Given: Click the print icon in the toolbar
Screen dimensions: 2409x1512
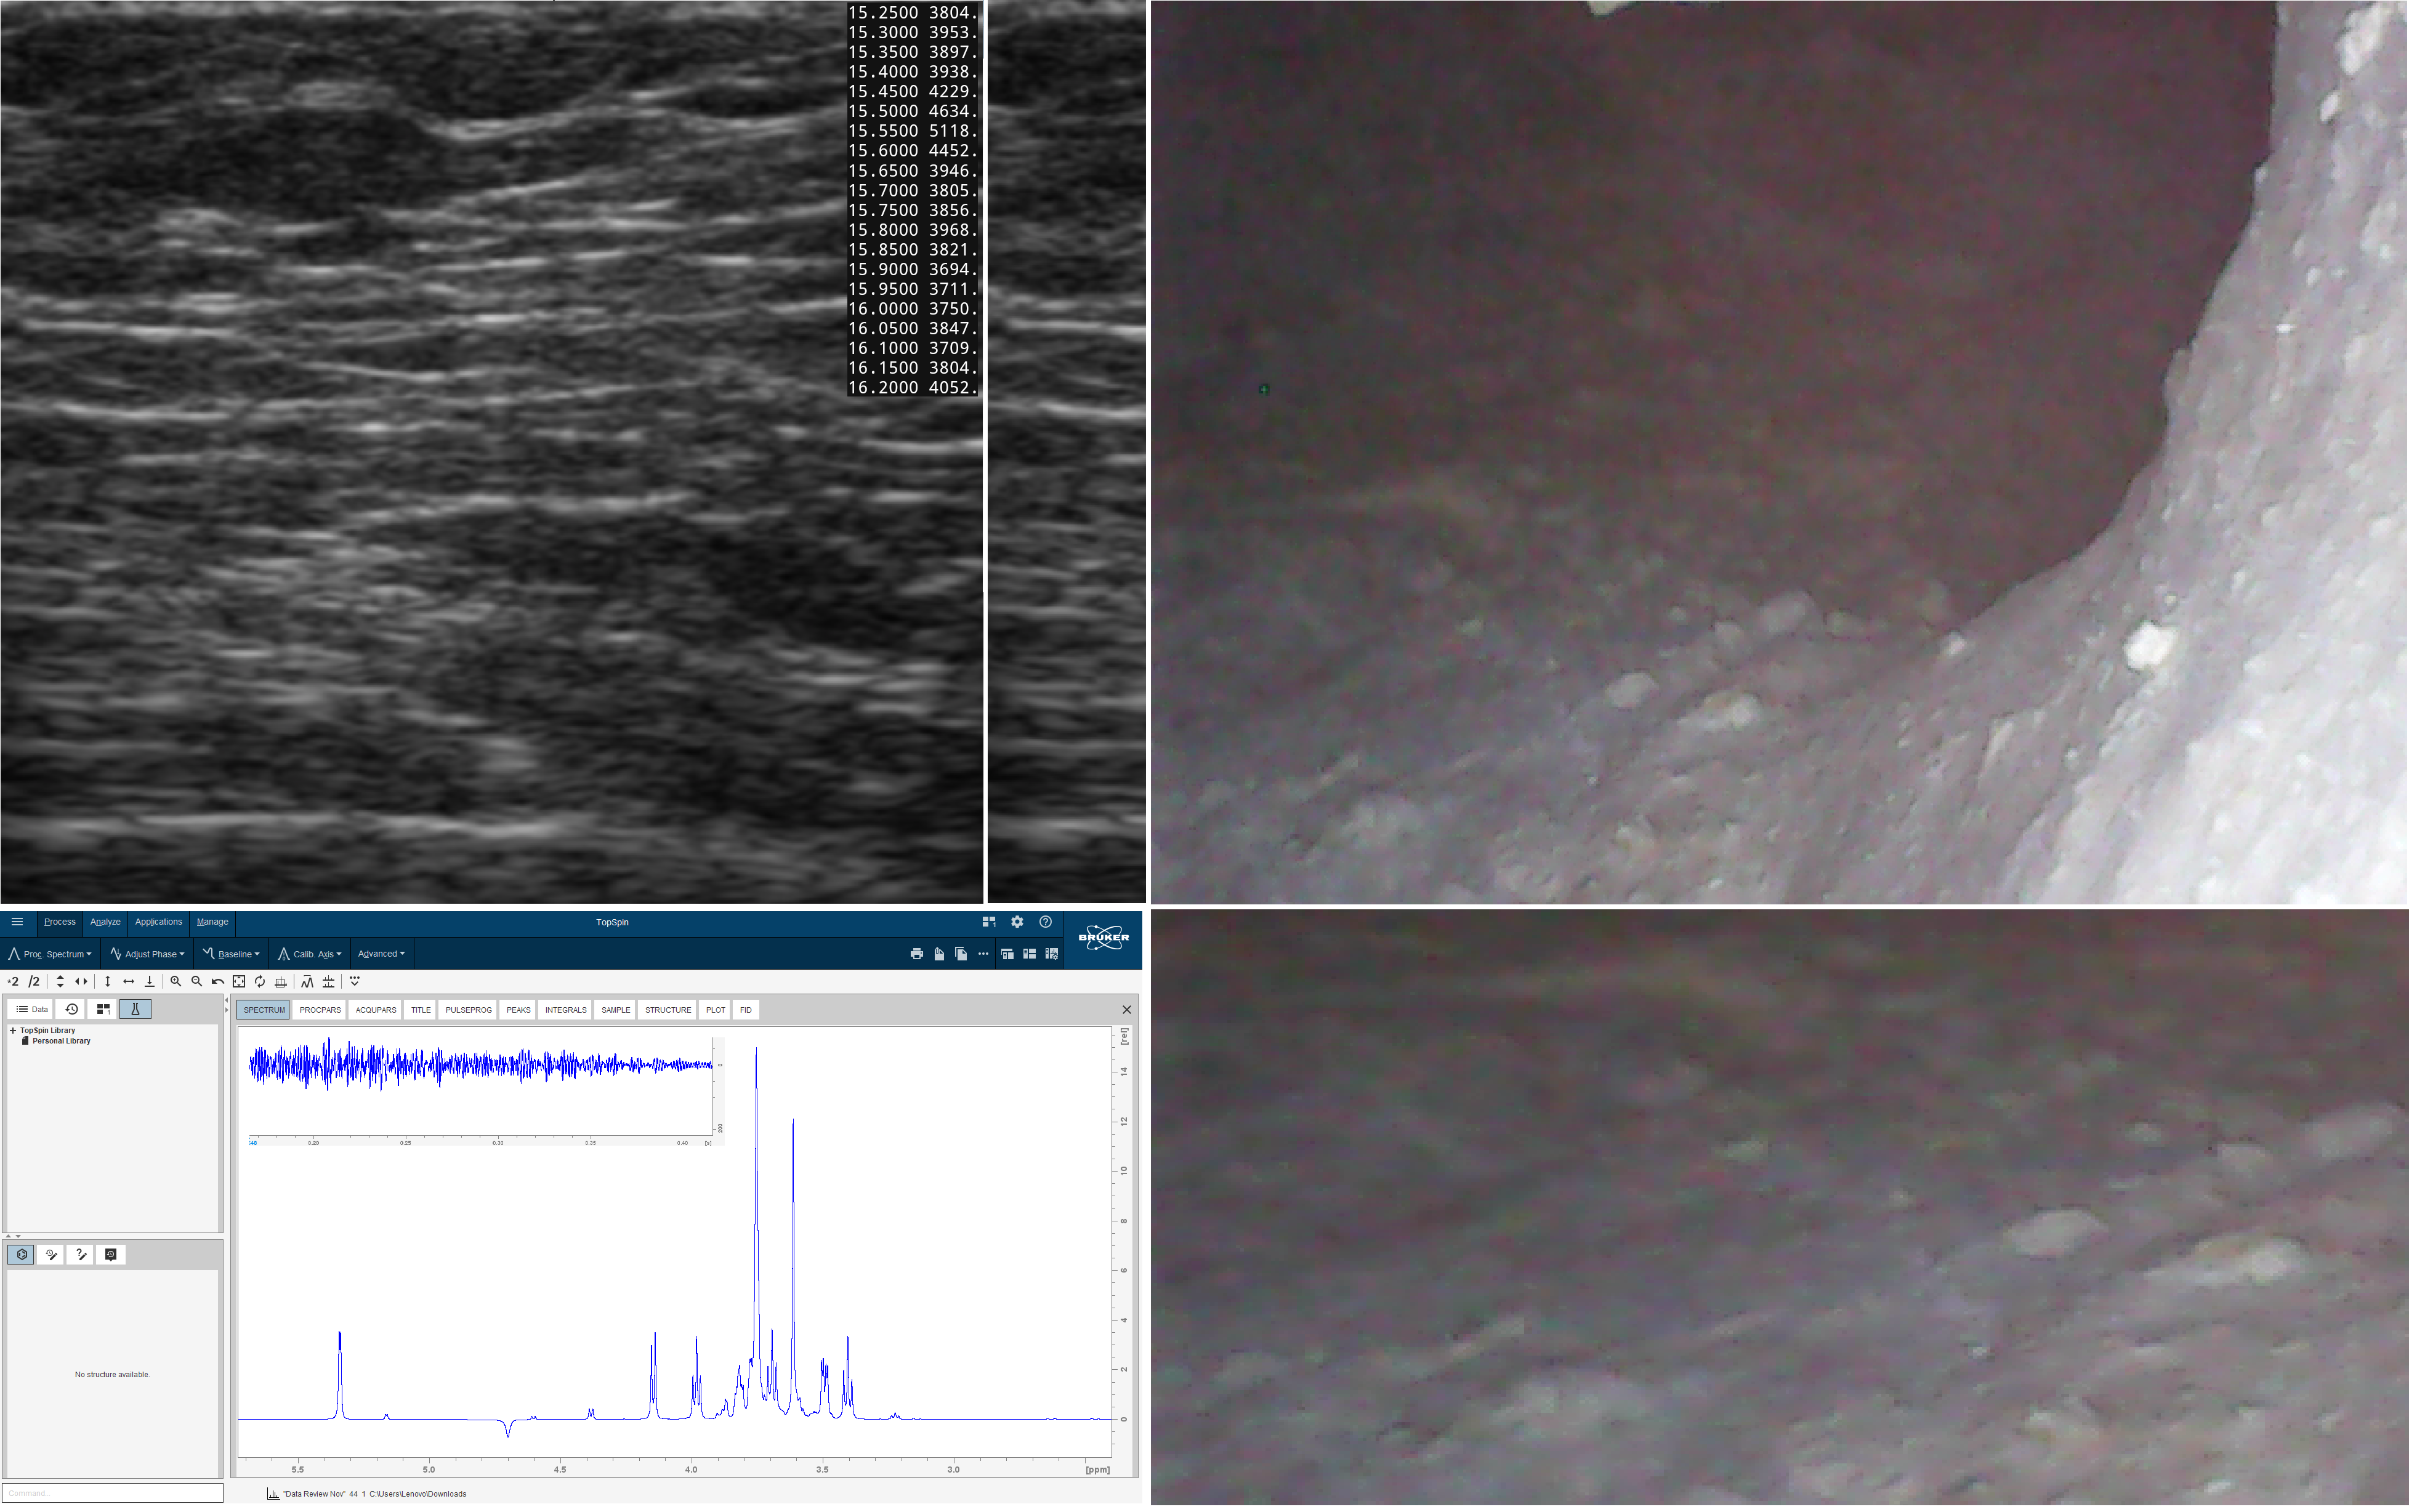Looking at the screenshot, I should click(916, 954).
